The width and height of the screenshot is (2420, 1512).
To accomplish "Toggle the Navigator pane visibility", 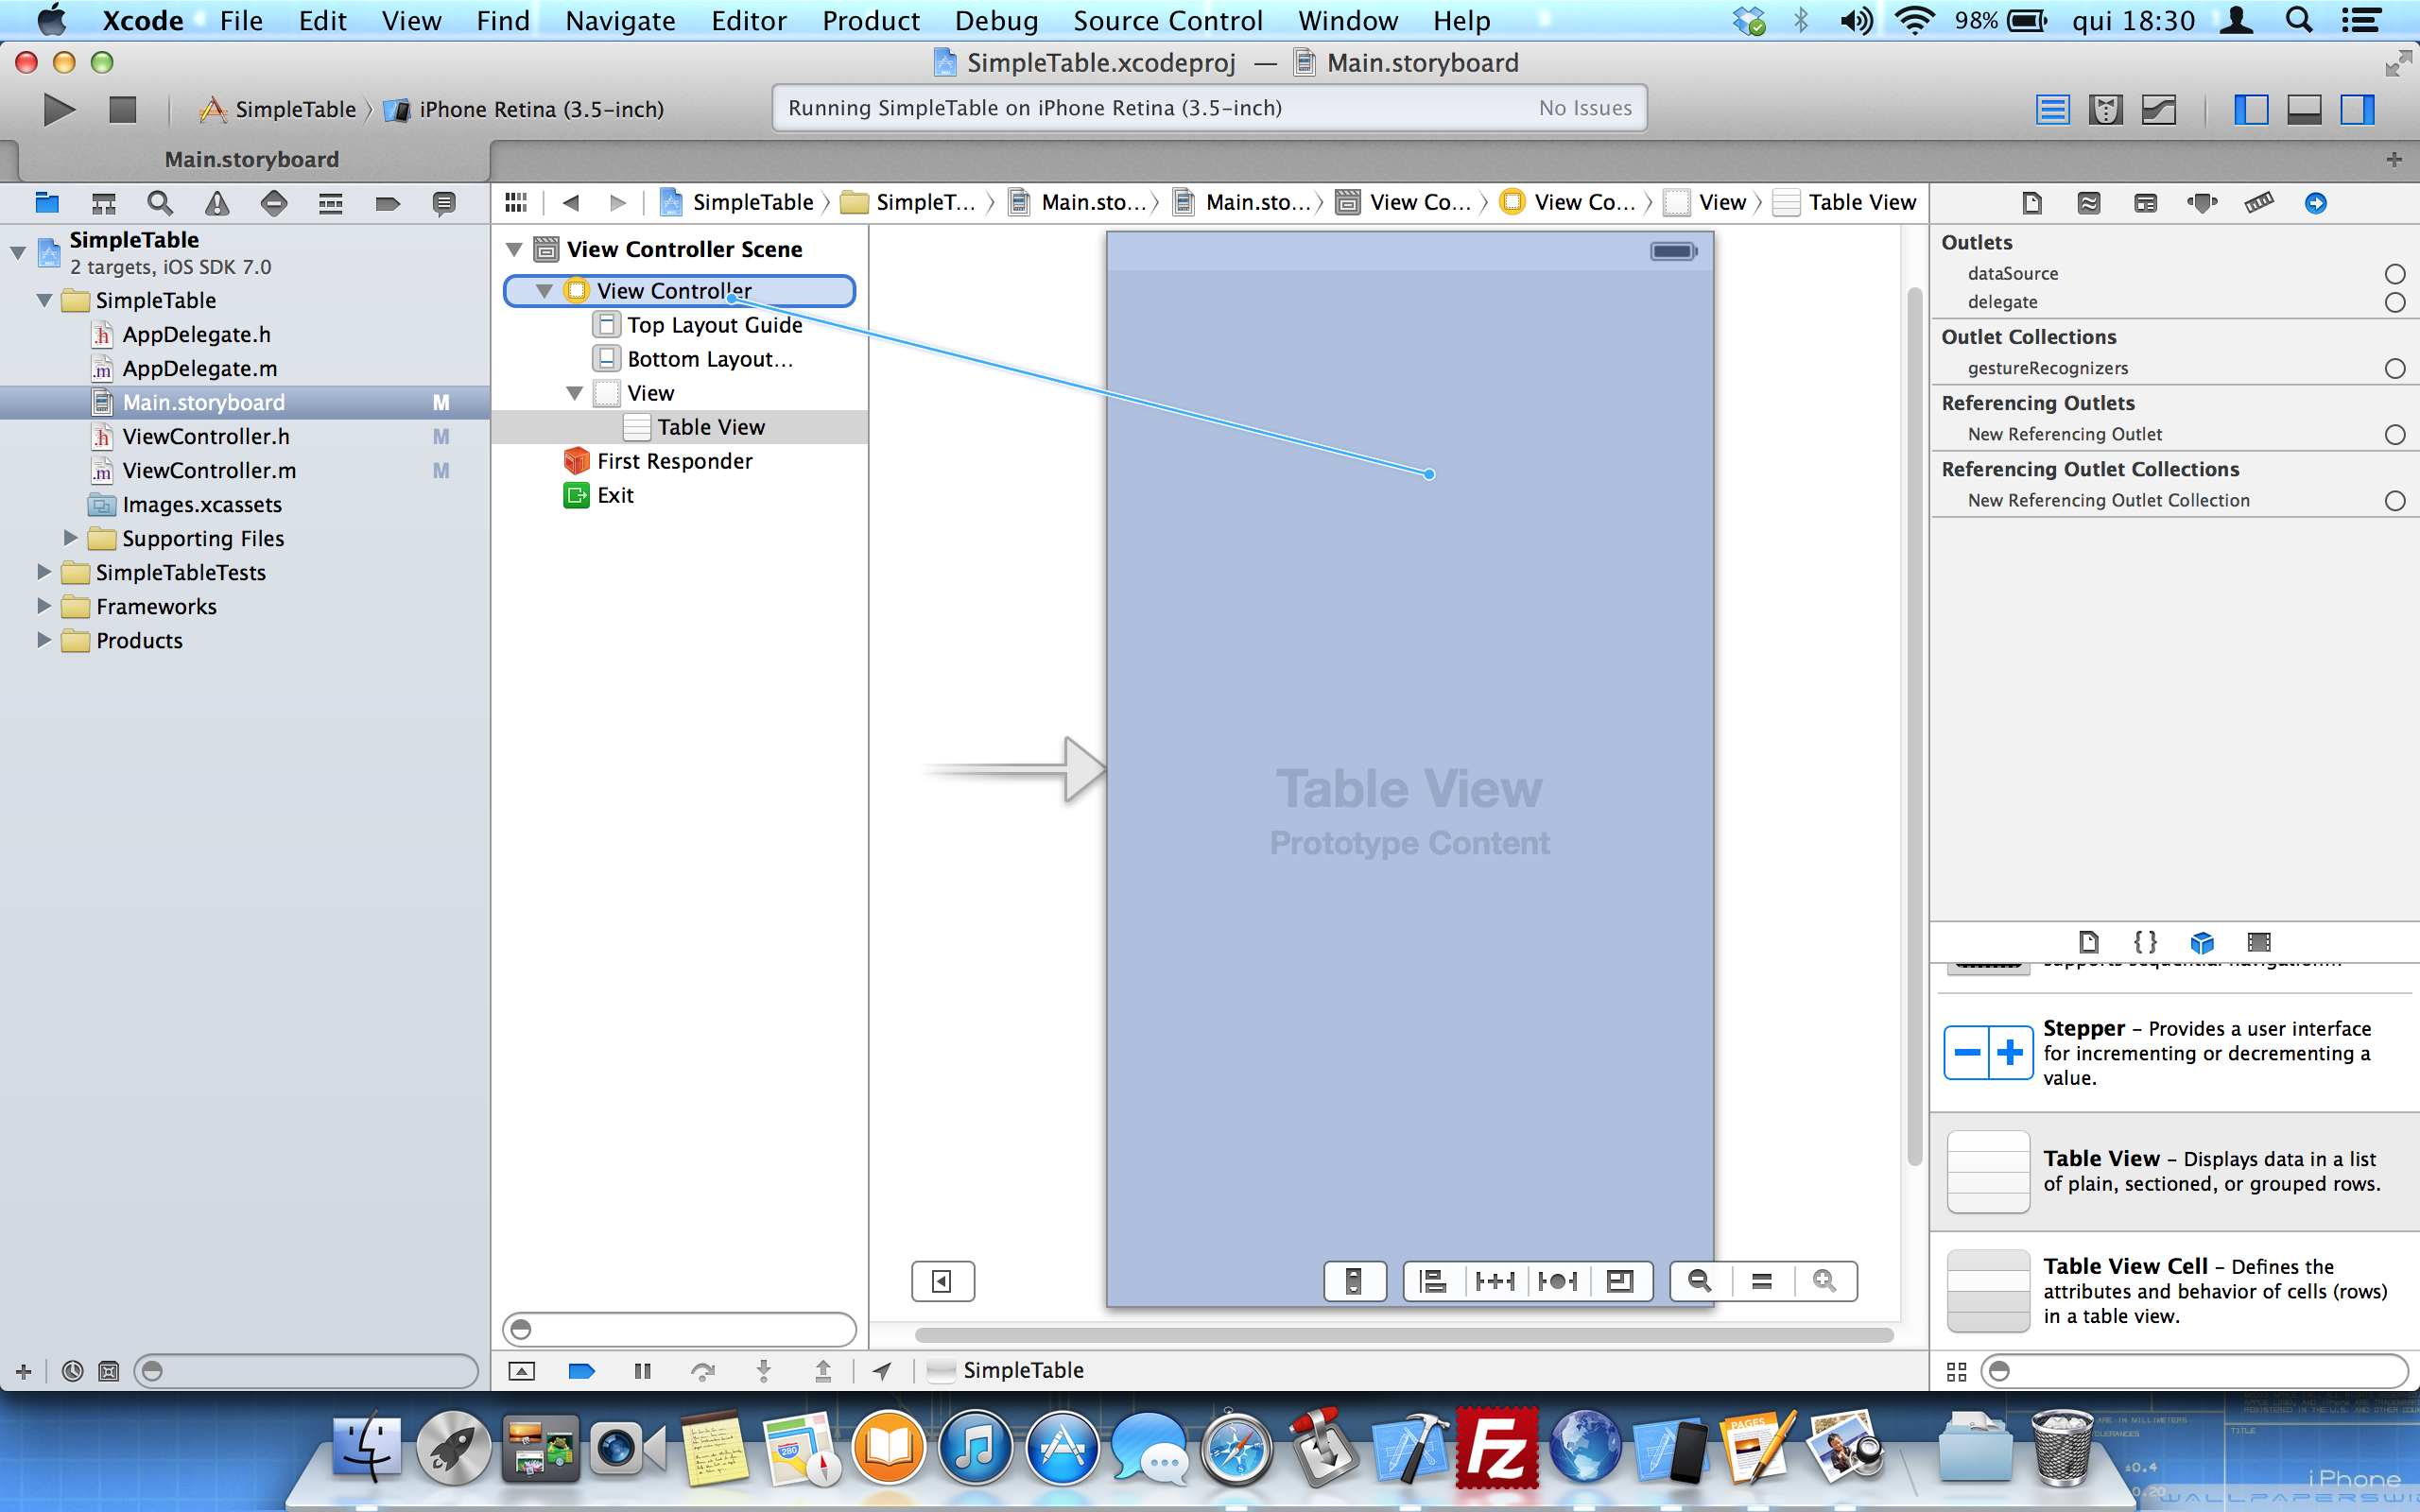I will (x=2251, y=109).
